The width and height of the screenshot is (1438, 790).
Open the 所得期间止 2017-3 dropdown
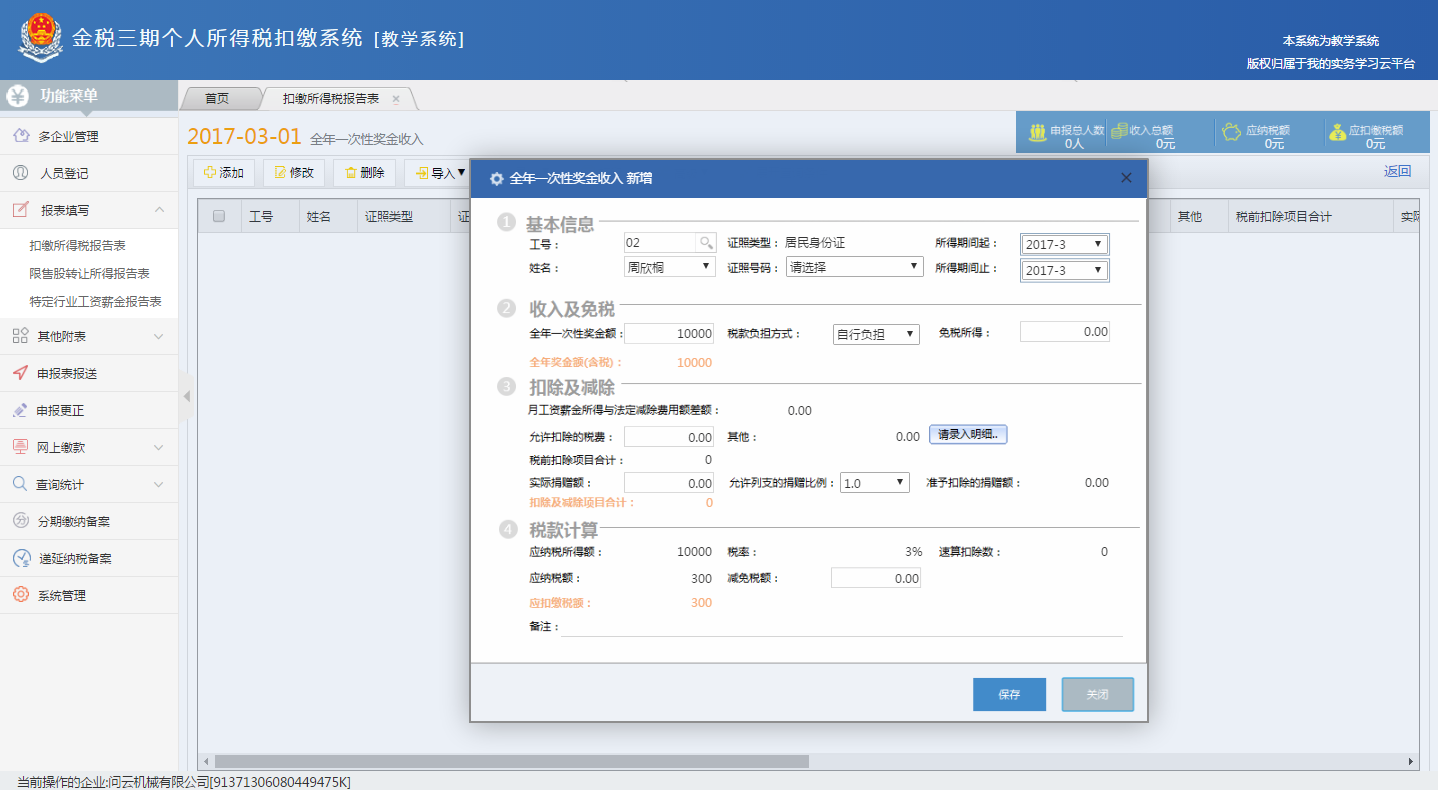[x=1064, y=270]
